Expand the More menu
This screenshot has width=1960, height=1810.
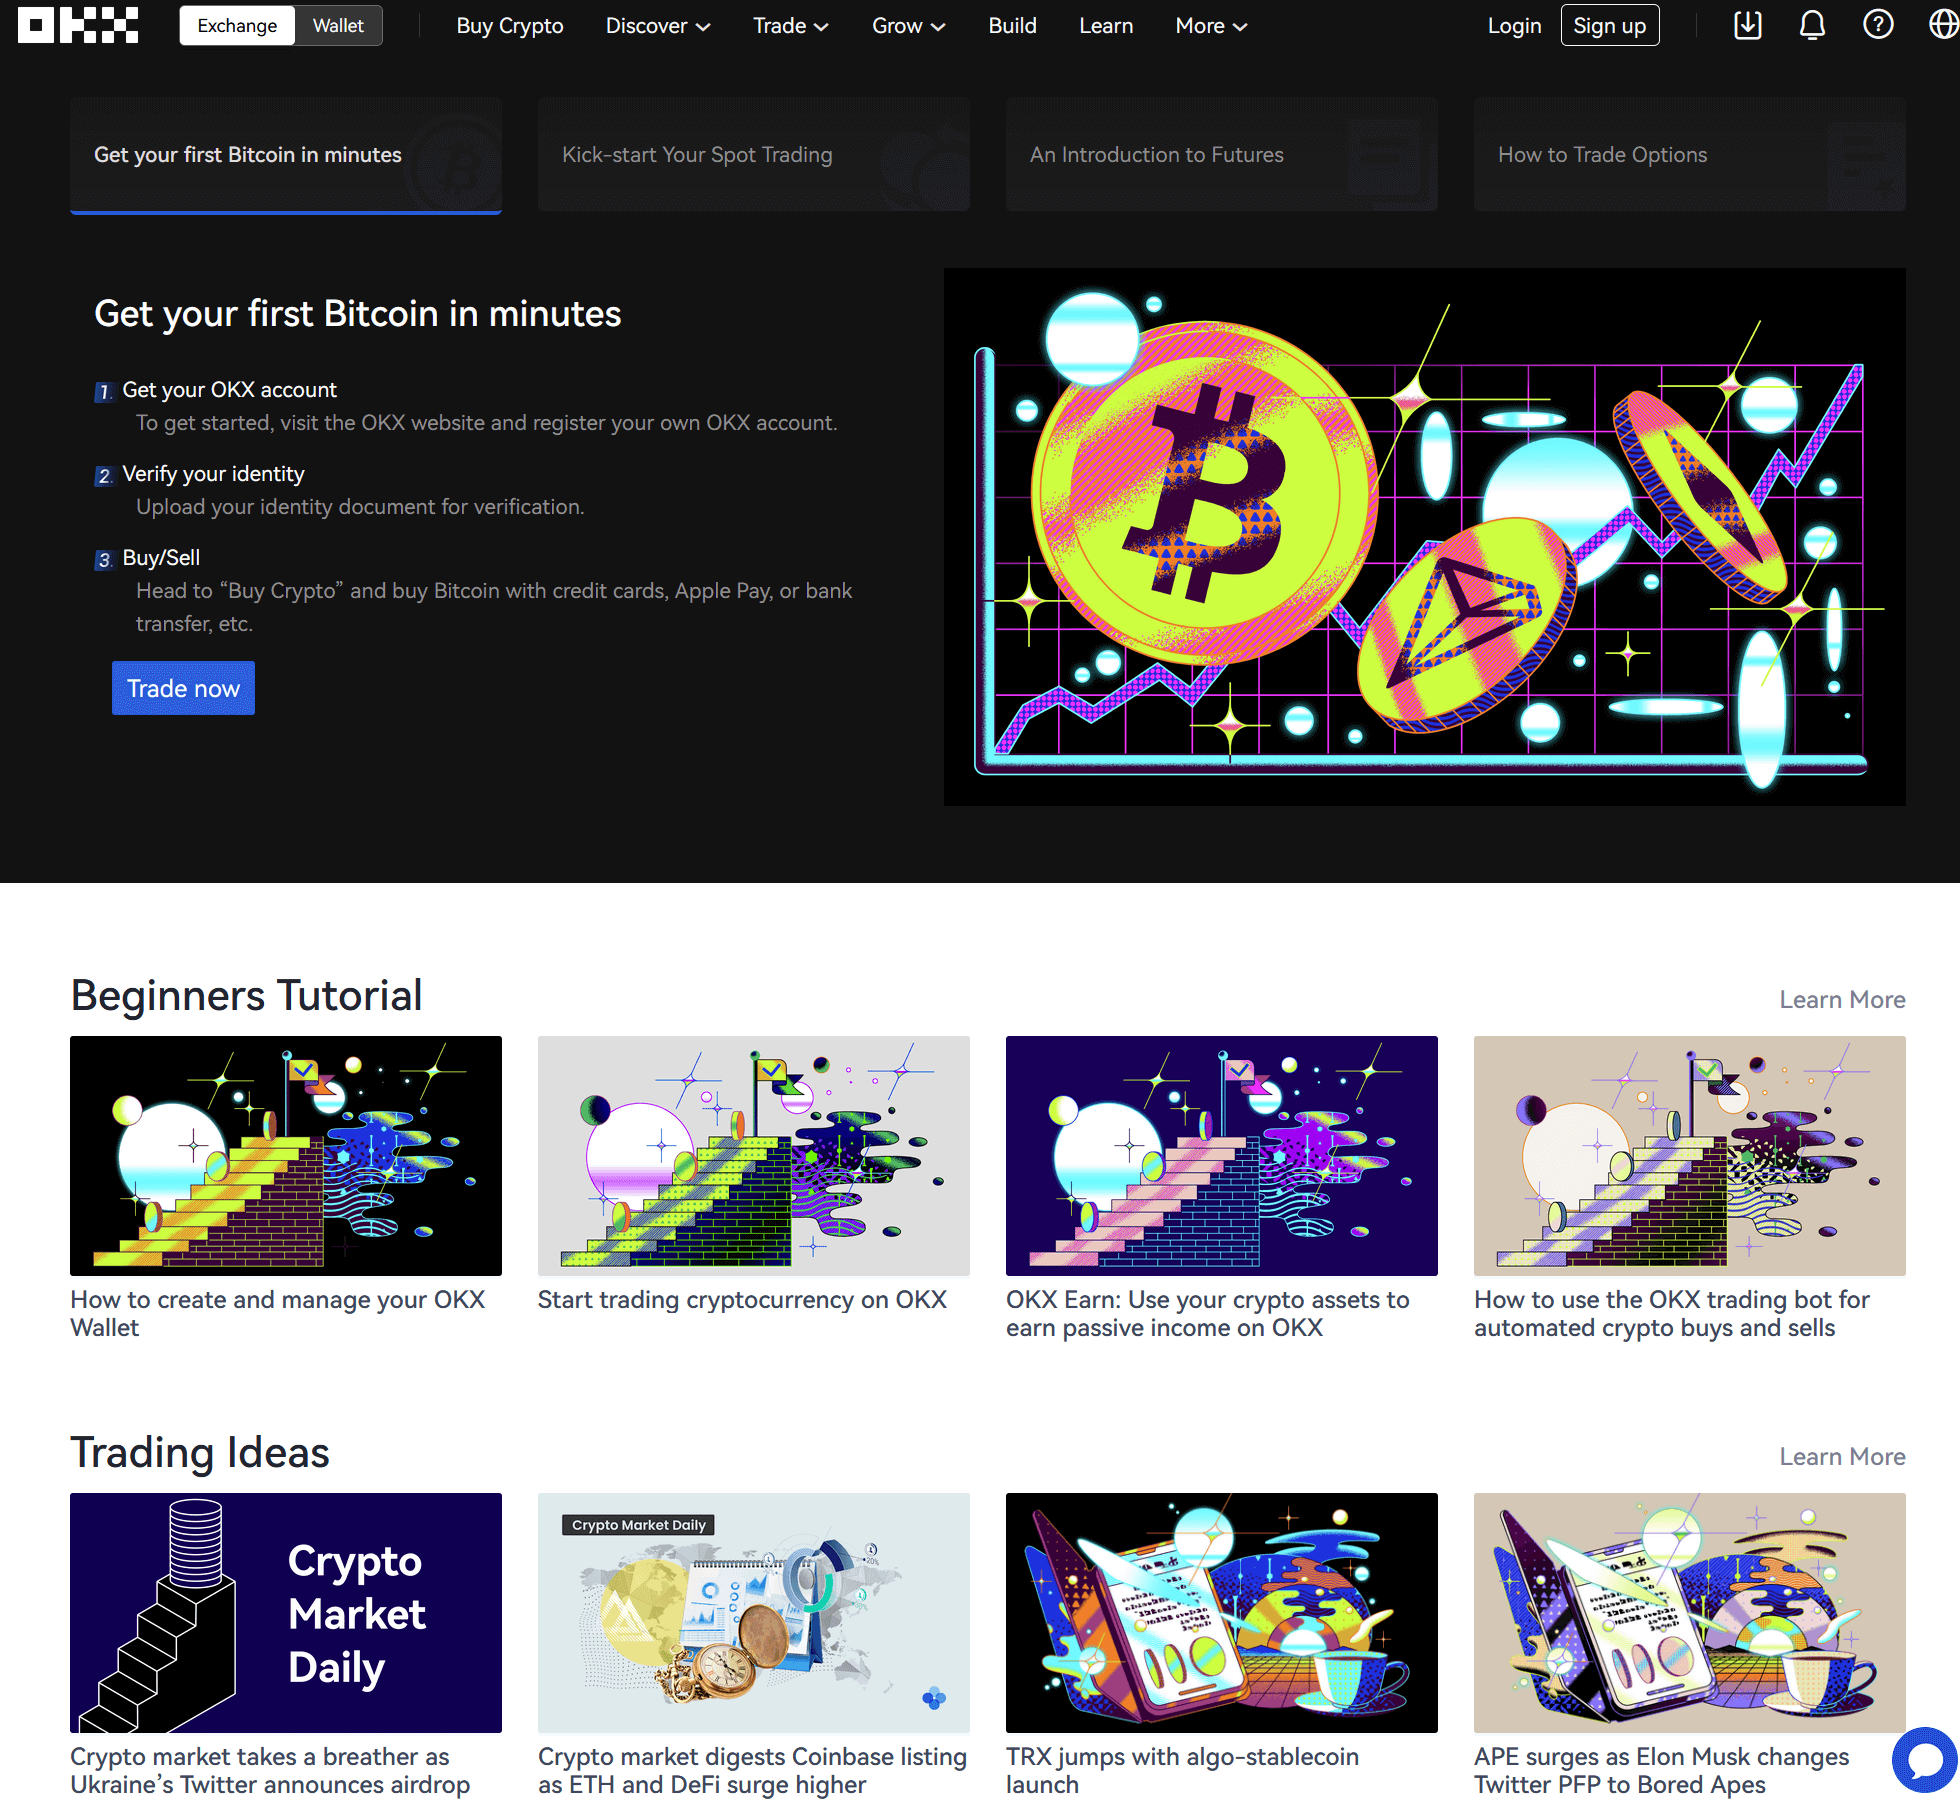pyautogui.click(x=1211, y=26)
